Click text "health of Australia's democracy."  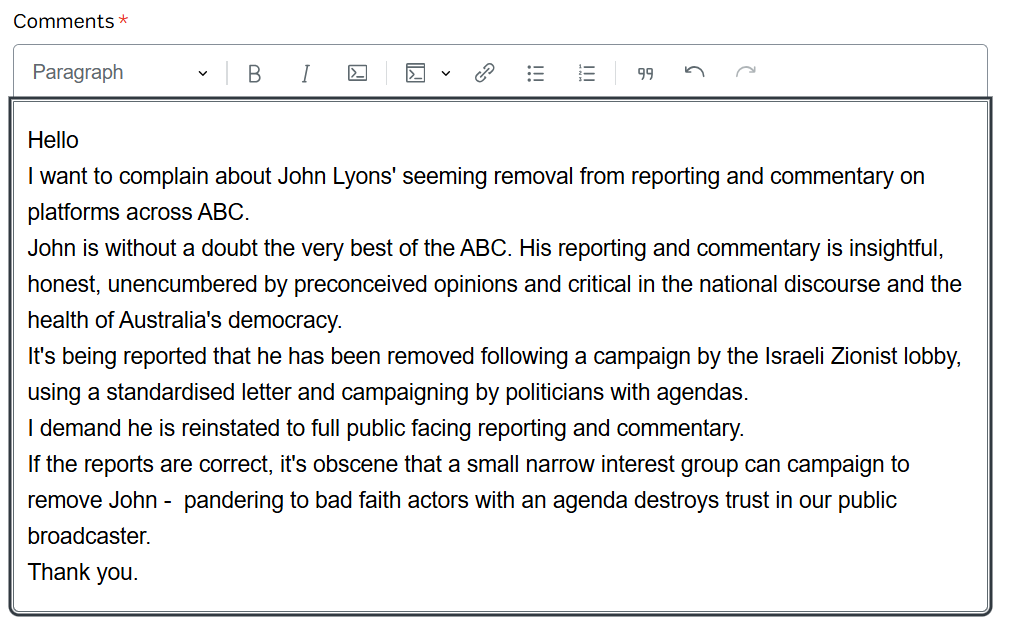tap(185, 321)
